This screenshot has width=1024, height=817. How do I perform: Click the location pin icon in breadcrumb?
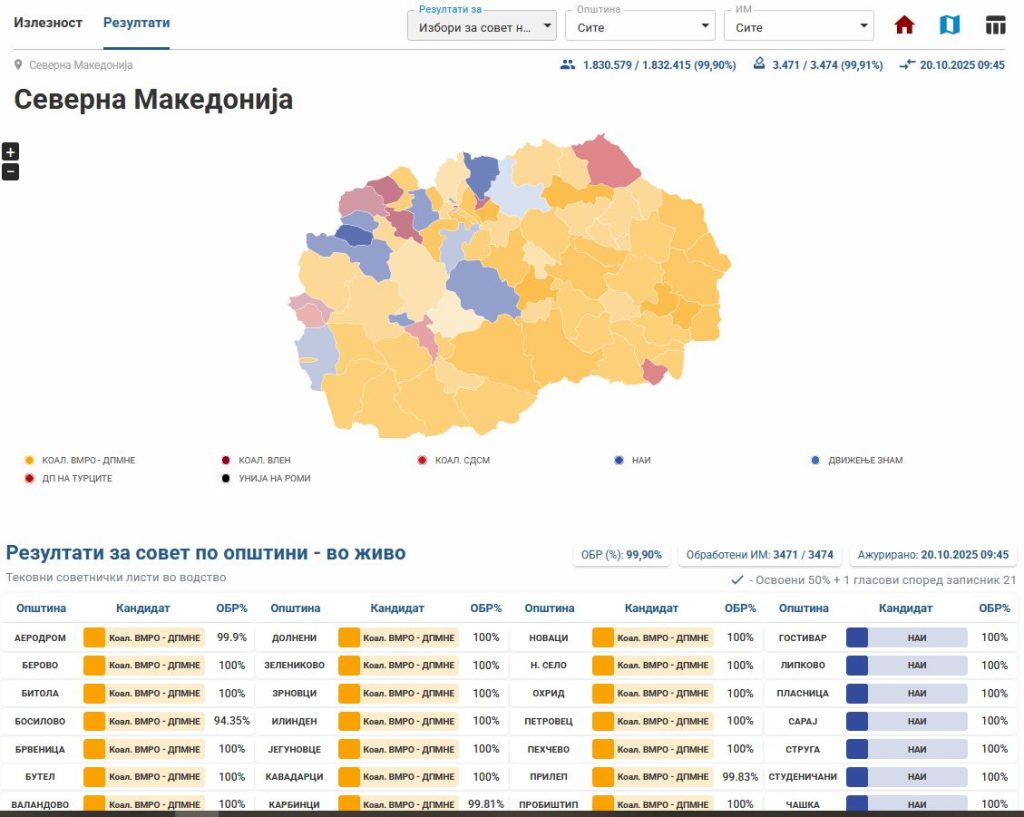tap(19, 65)
